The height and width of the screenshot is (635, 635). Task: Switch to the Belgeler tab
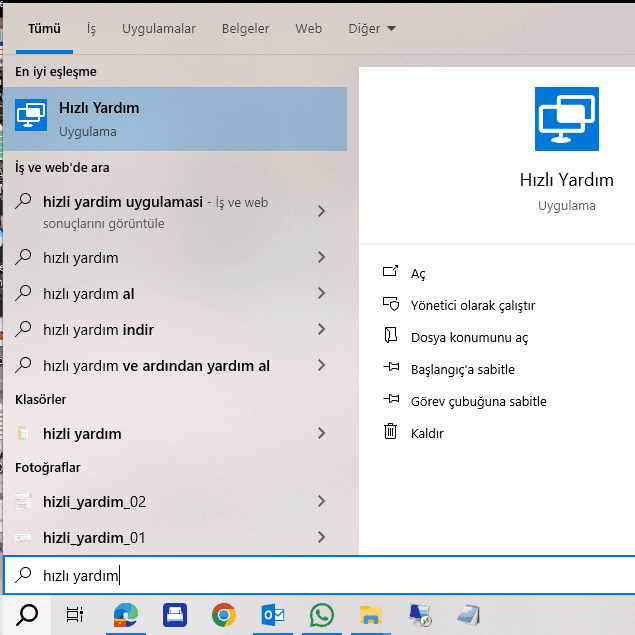[245, 29]
